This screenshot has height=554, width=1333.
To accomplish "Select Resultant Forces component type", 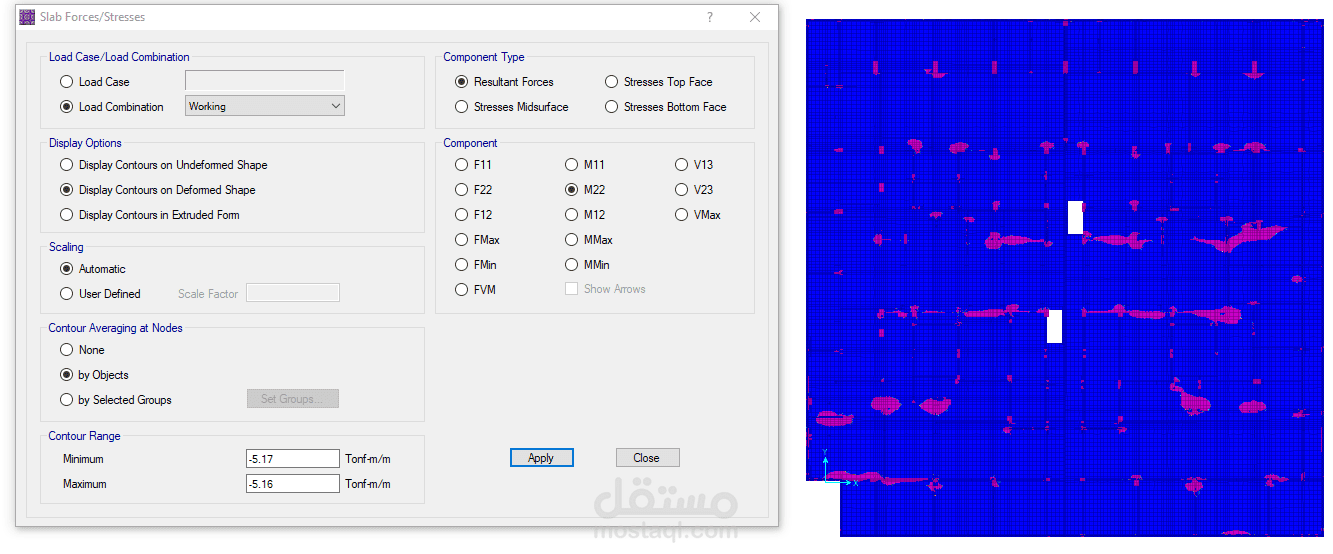I will [x=462, y=82].
